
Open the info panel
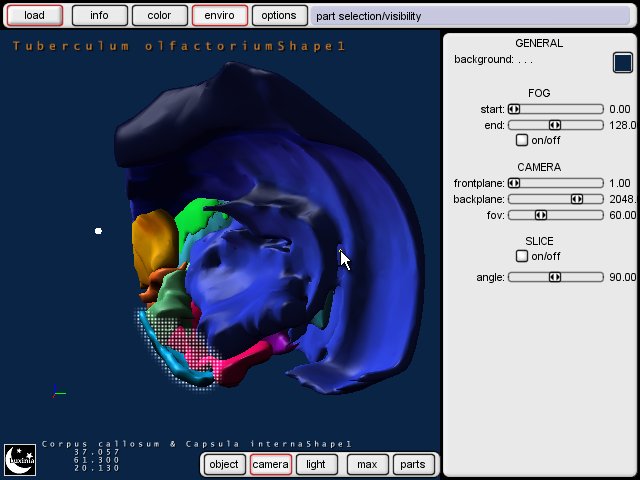tap(99, 16)
